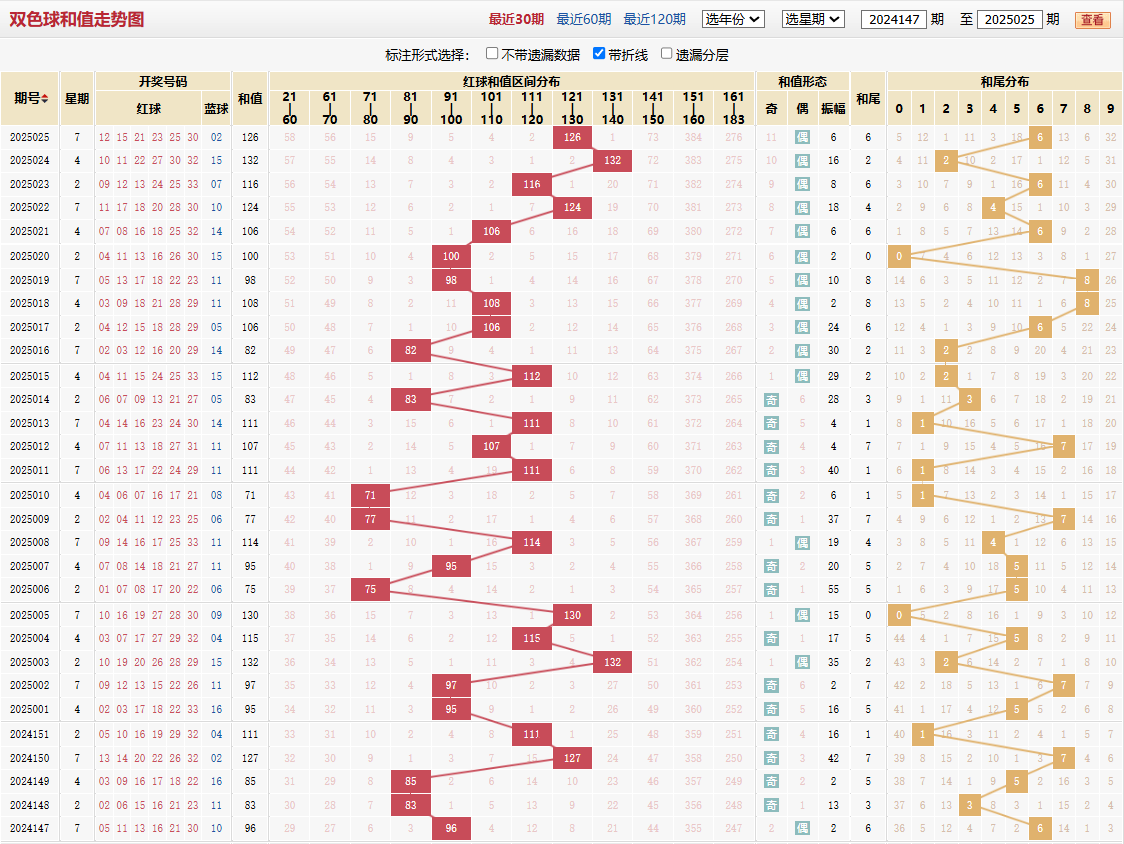Screen dimensions: 1124x844
Task: Click the 红球和值区间分布 header
Action: [x=512, y=82]
